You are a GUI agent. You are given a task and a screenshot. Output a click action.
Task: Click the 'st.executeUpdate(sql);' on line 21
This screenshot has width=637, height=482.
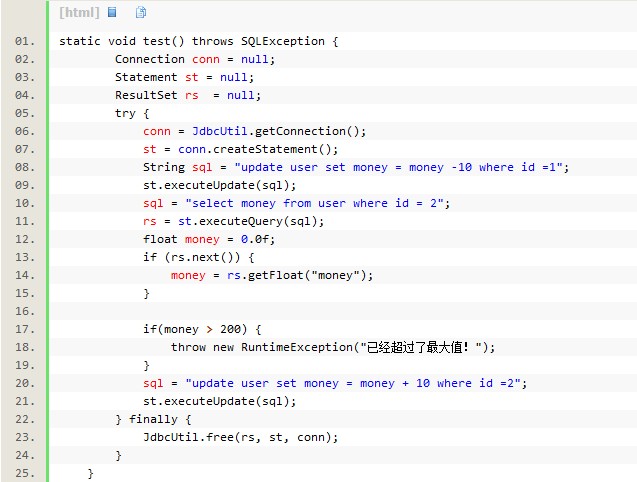[219, 401]
